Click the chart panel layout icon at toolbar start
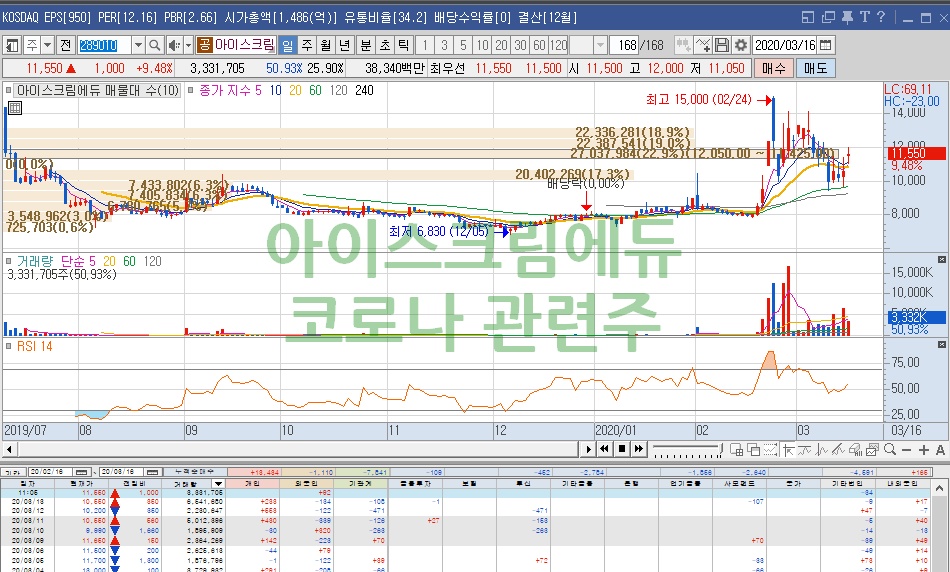Screen dimensions: 950x572 point(12,45)
